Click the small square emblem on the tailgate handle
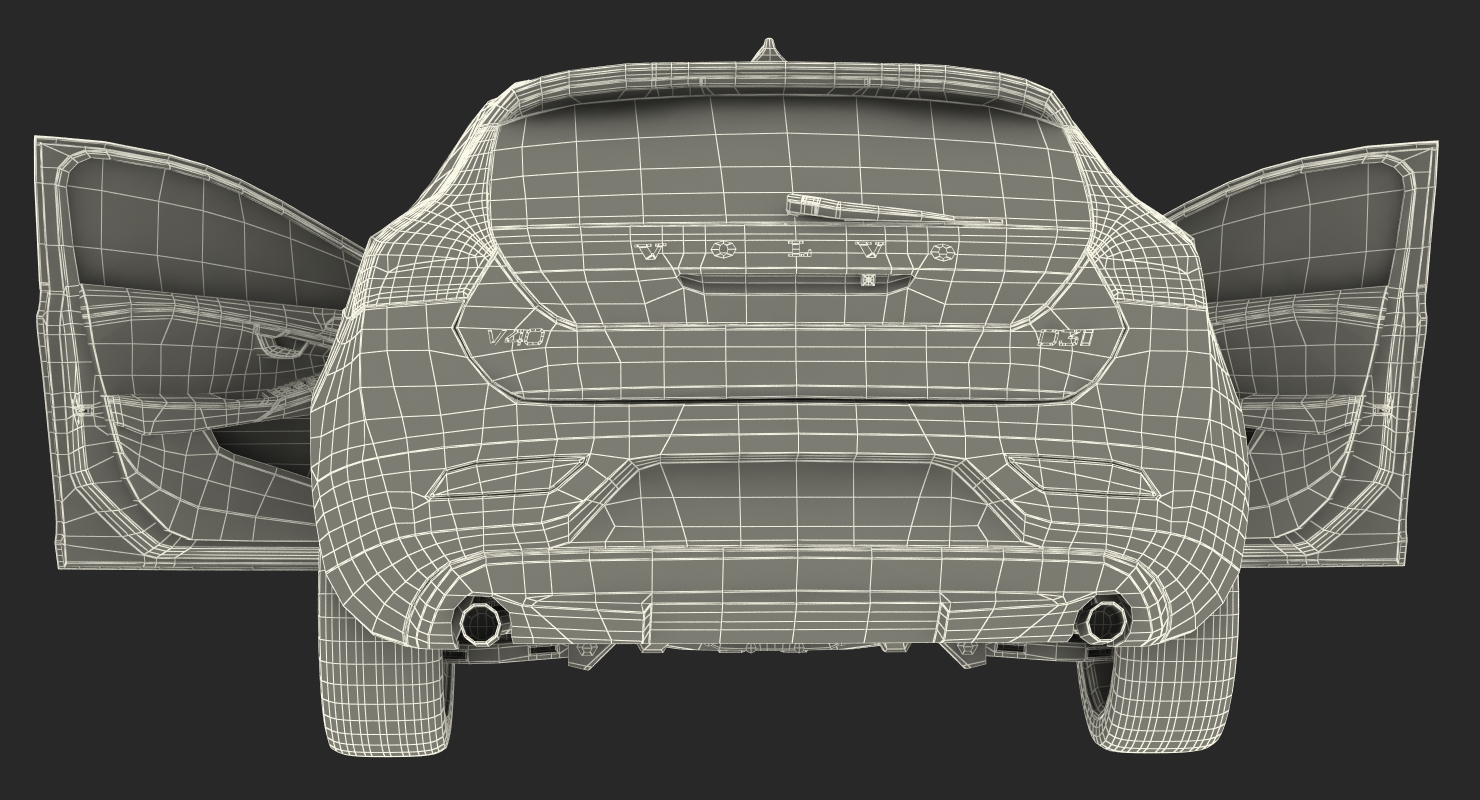Viewport: 1480px width, 800px height. [x=868, y=280]
